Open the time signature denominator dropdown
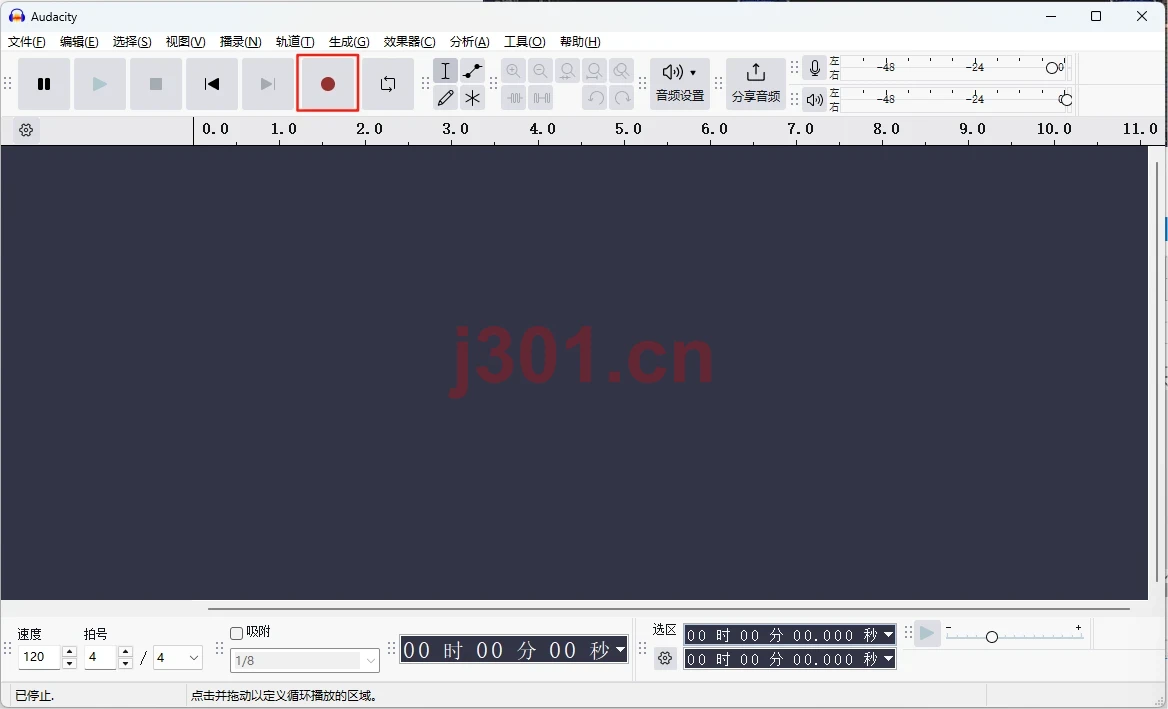Screen dimensions: 1168x709 pyautogui.click(x=177, y=658)
